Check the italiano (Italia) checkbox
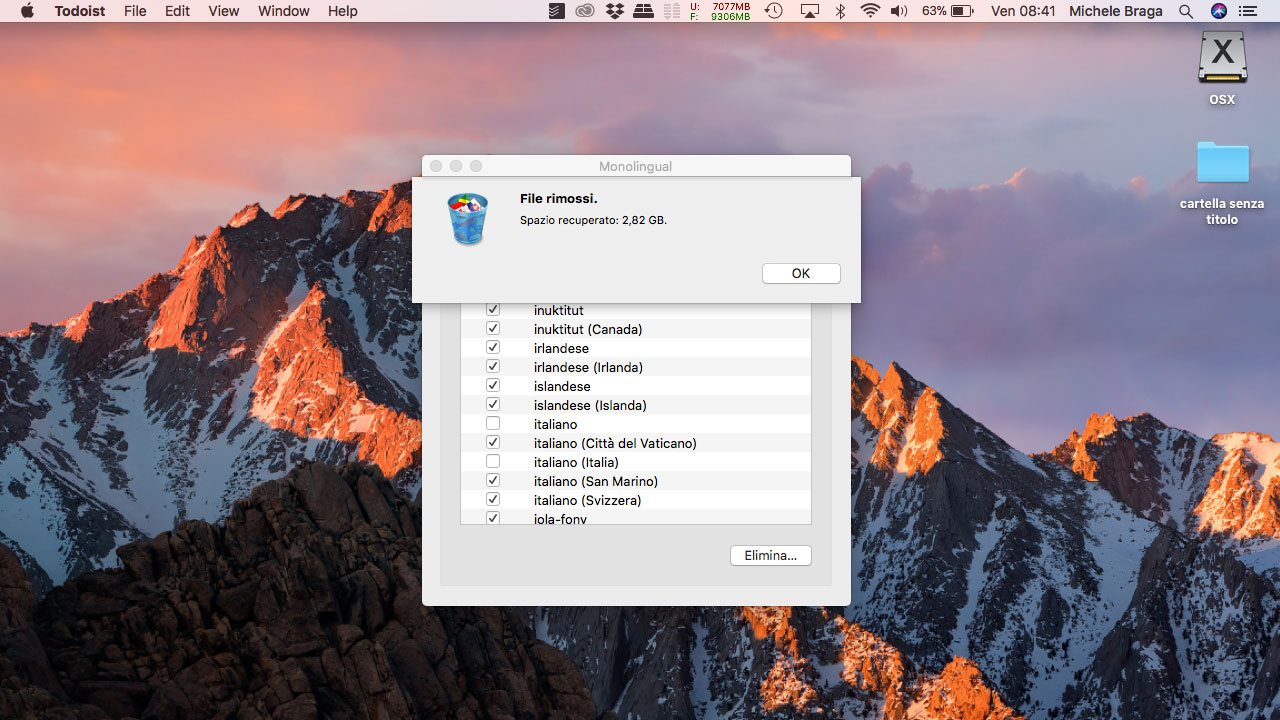1280x720 pixels. 493,462
